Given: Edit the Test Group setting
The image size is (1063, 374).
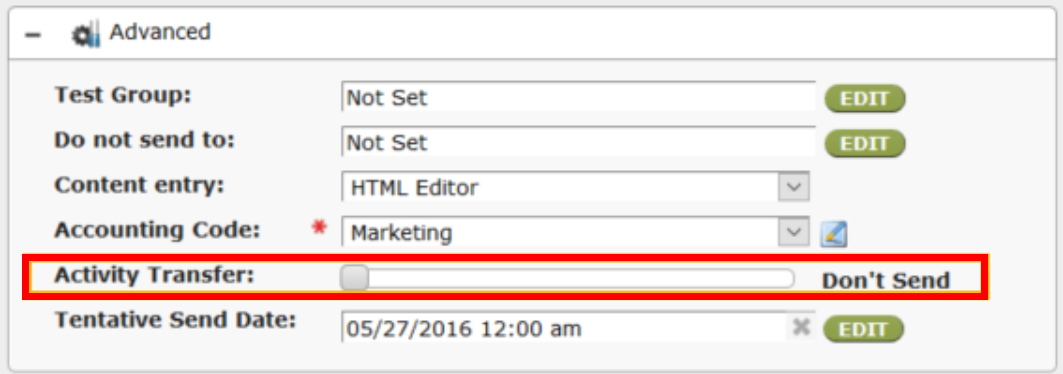Looking at the screenshot, I should tap(865, 98).
